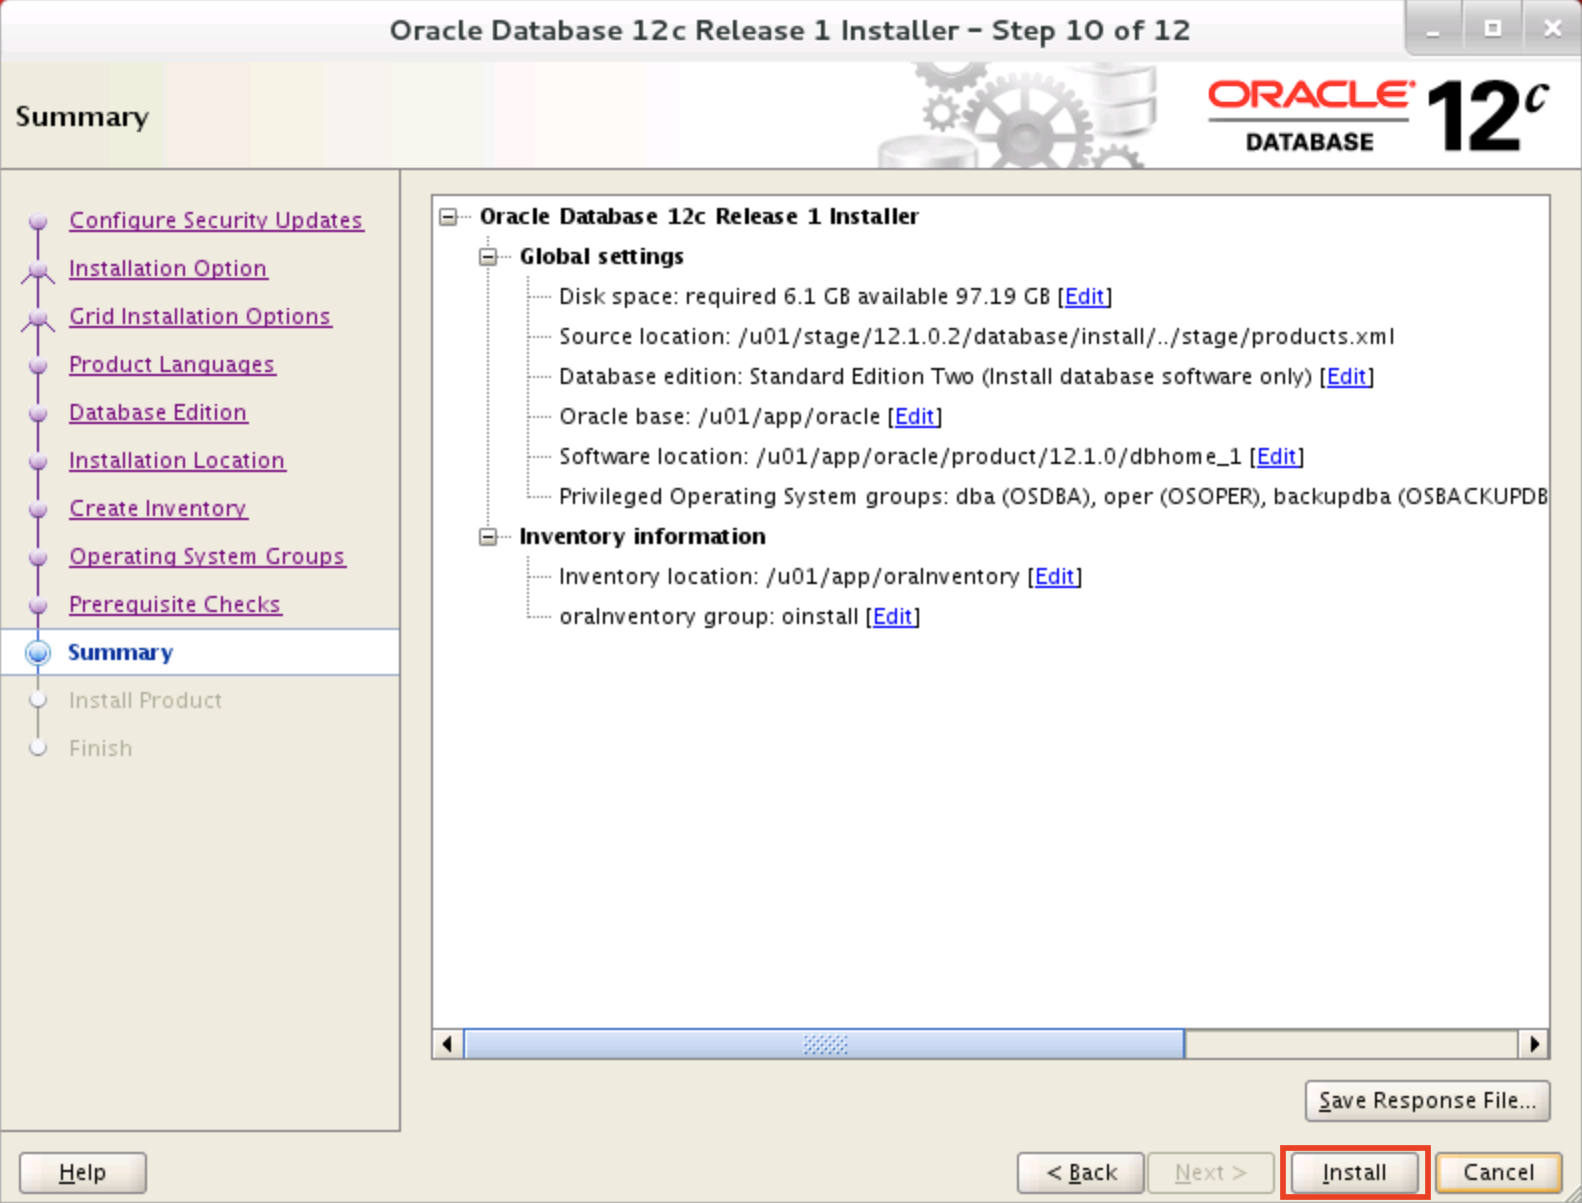Click the Database Edition step bullet
This screenshot has width=1582, height=1203.
click(x=38, y=413)
